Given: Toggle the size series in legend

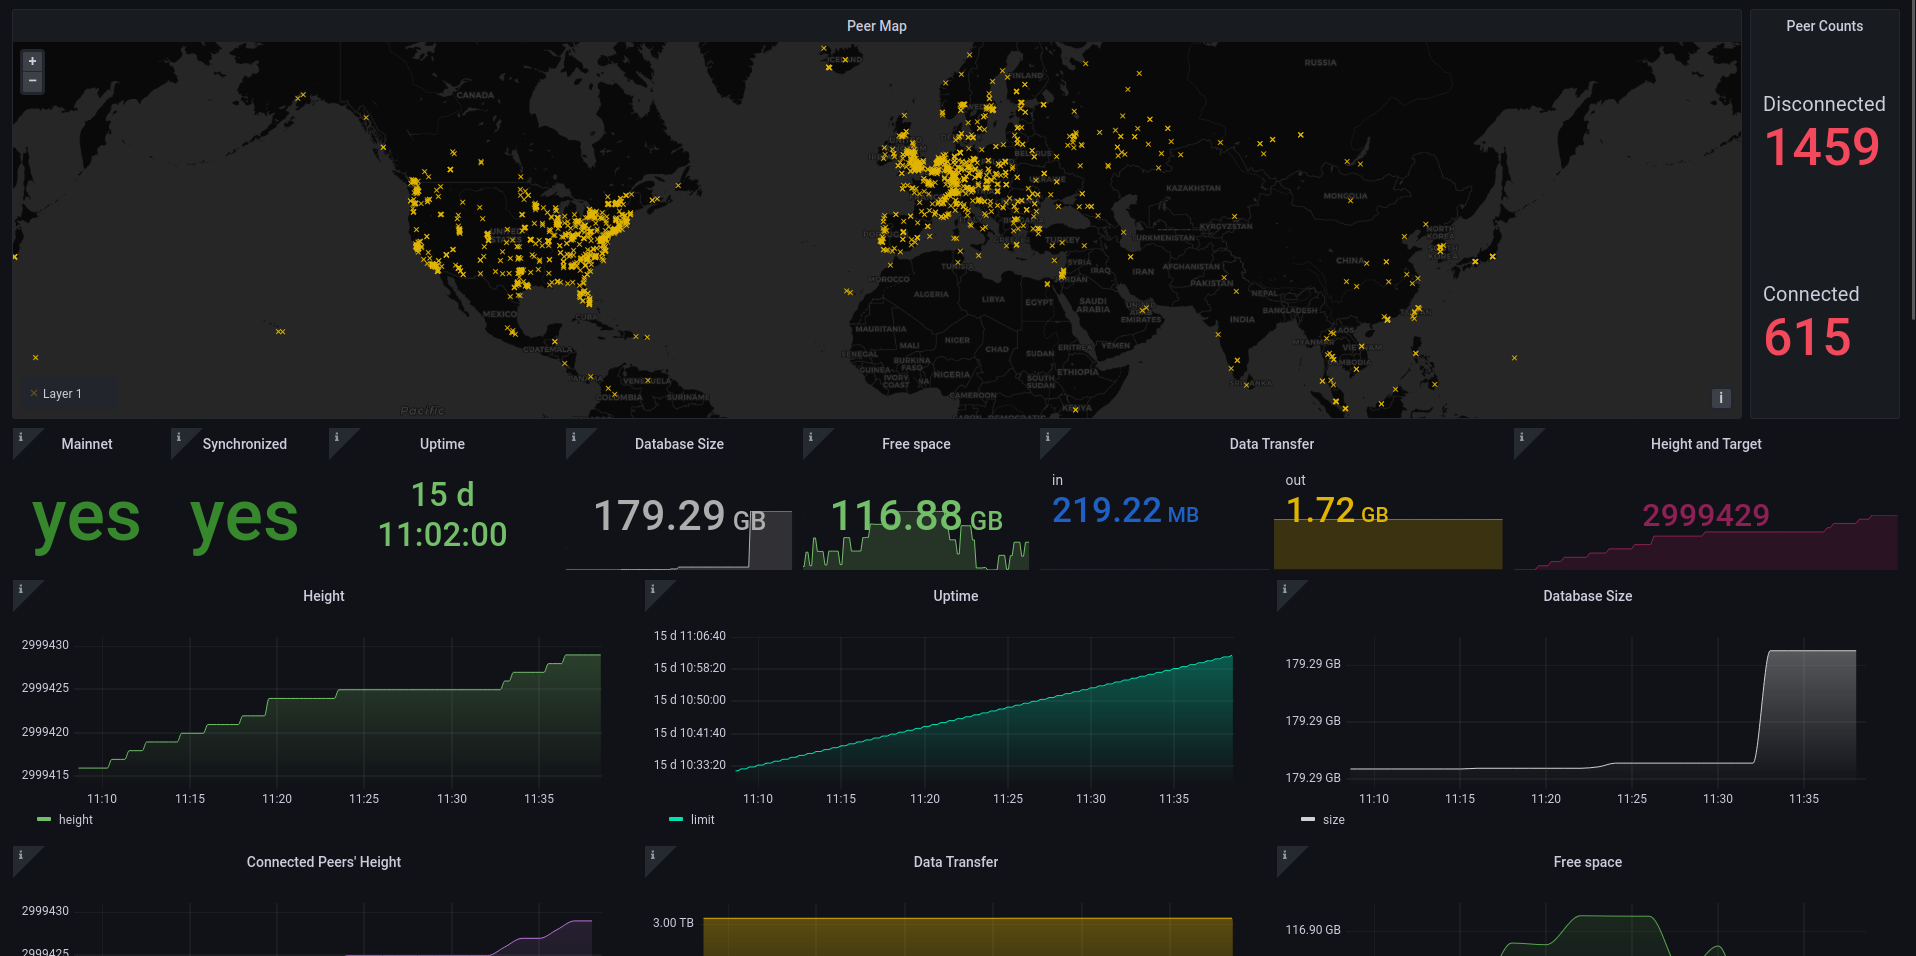Looking at the screenshot, I should (1333, 820).
